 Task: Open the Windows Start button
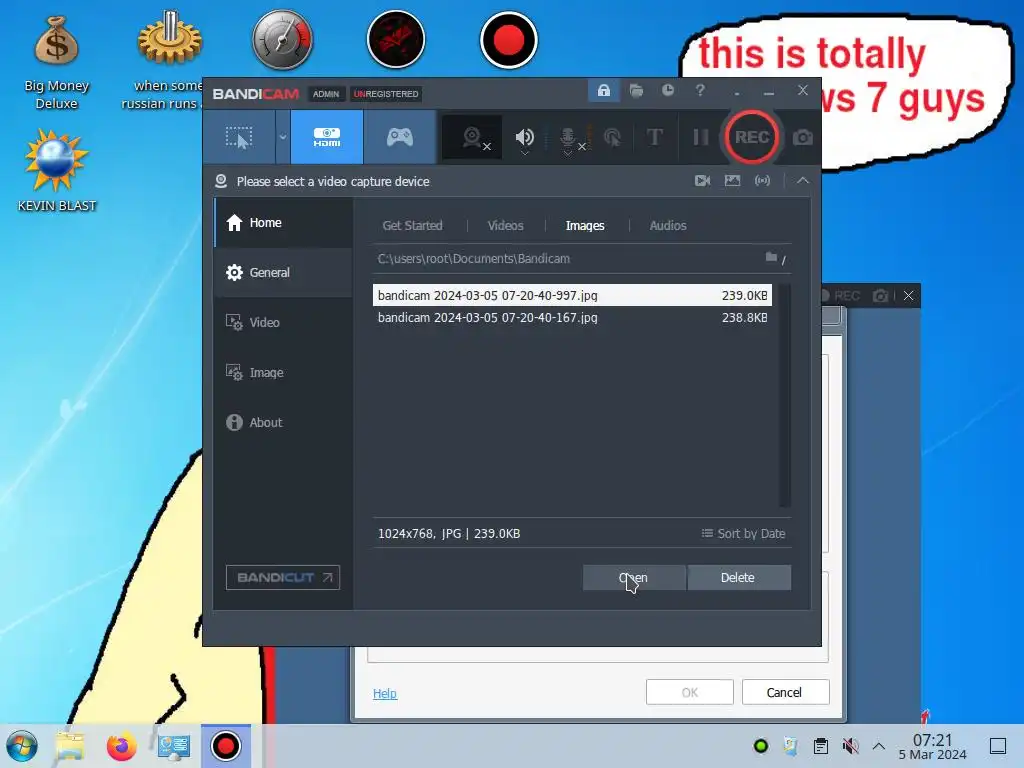(22, 746)
